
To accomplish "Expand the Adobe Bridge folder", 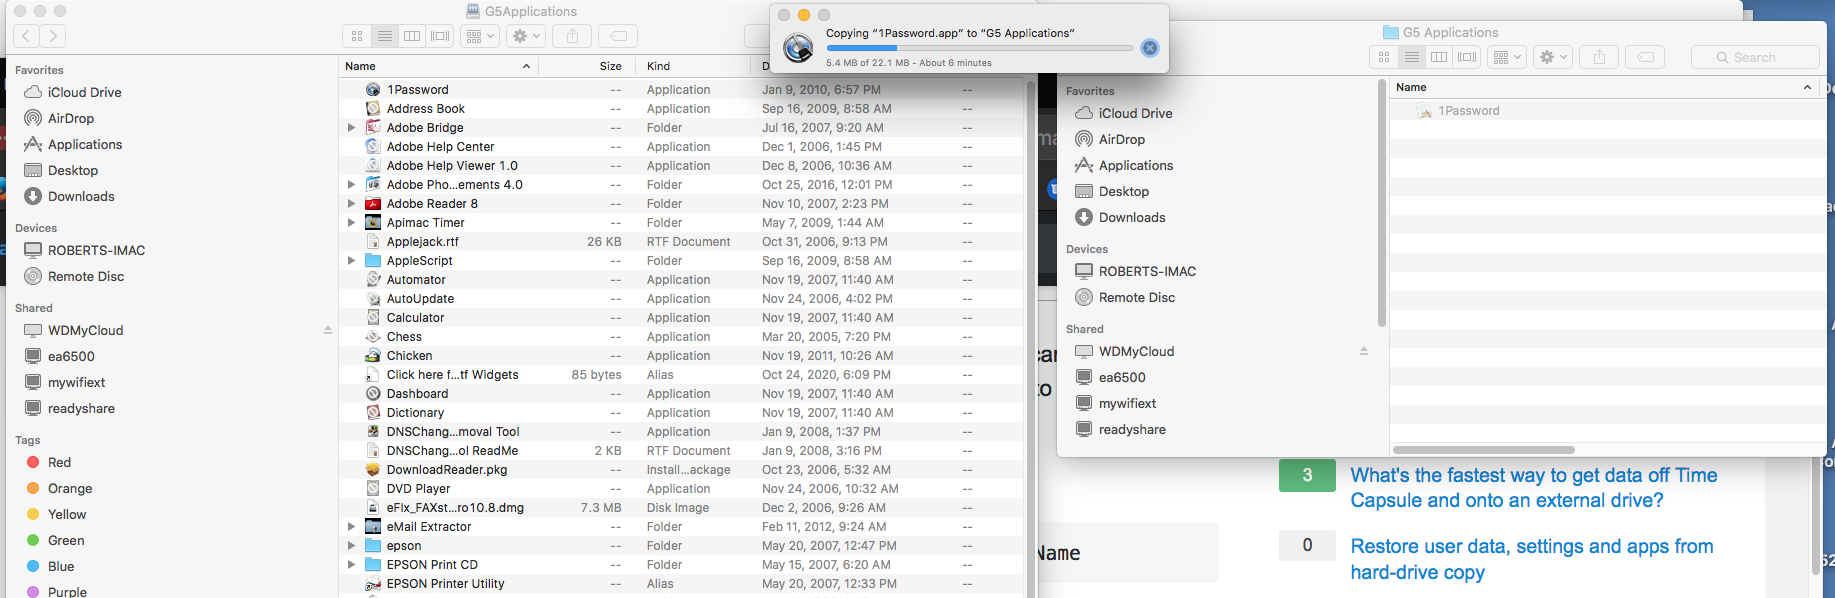I will (x=351, y=127).
